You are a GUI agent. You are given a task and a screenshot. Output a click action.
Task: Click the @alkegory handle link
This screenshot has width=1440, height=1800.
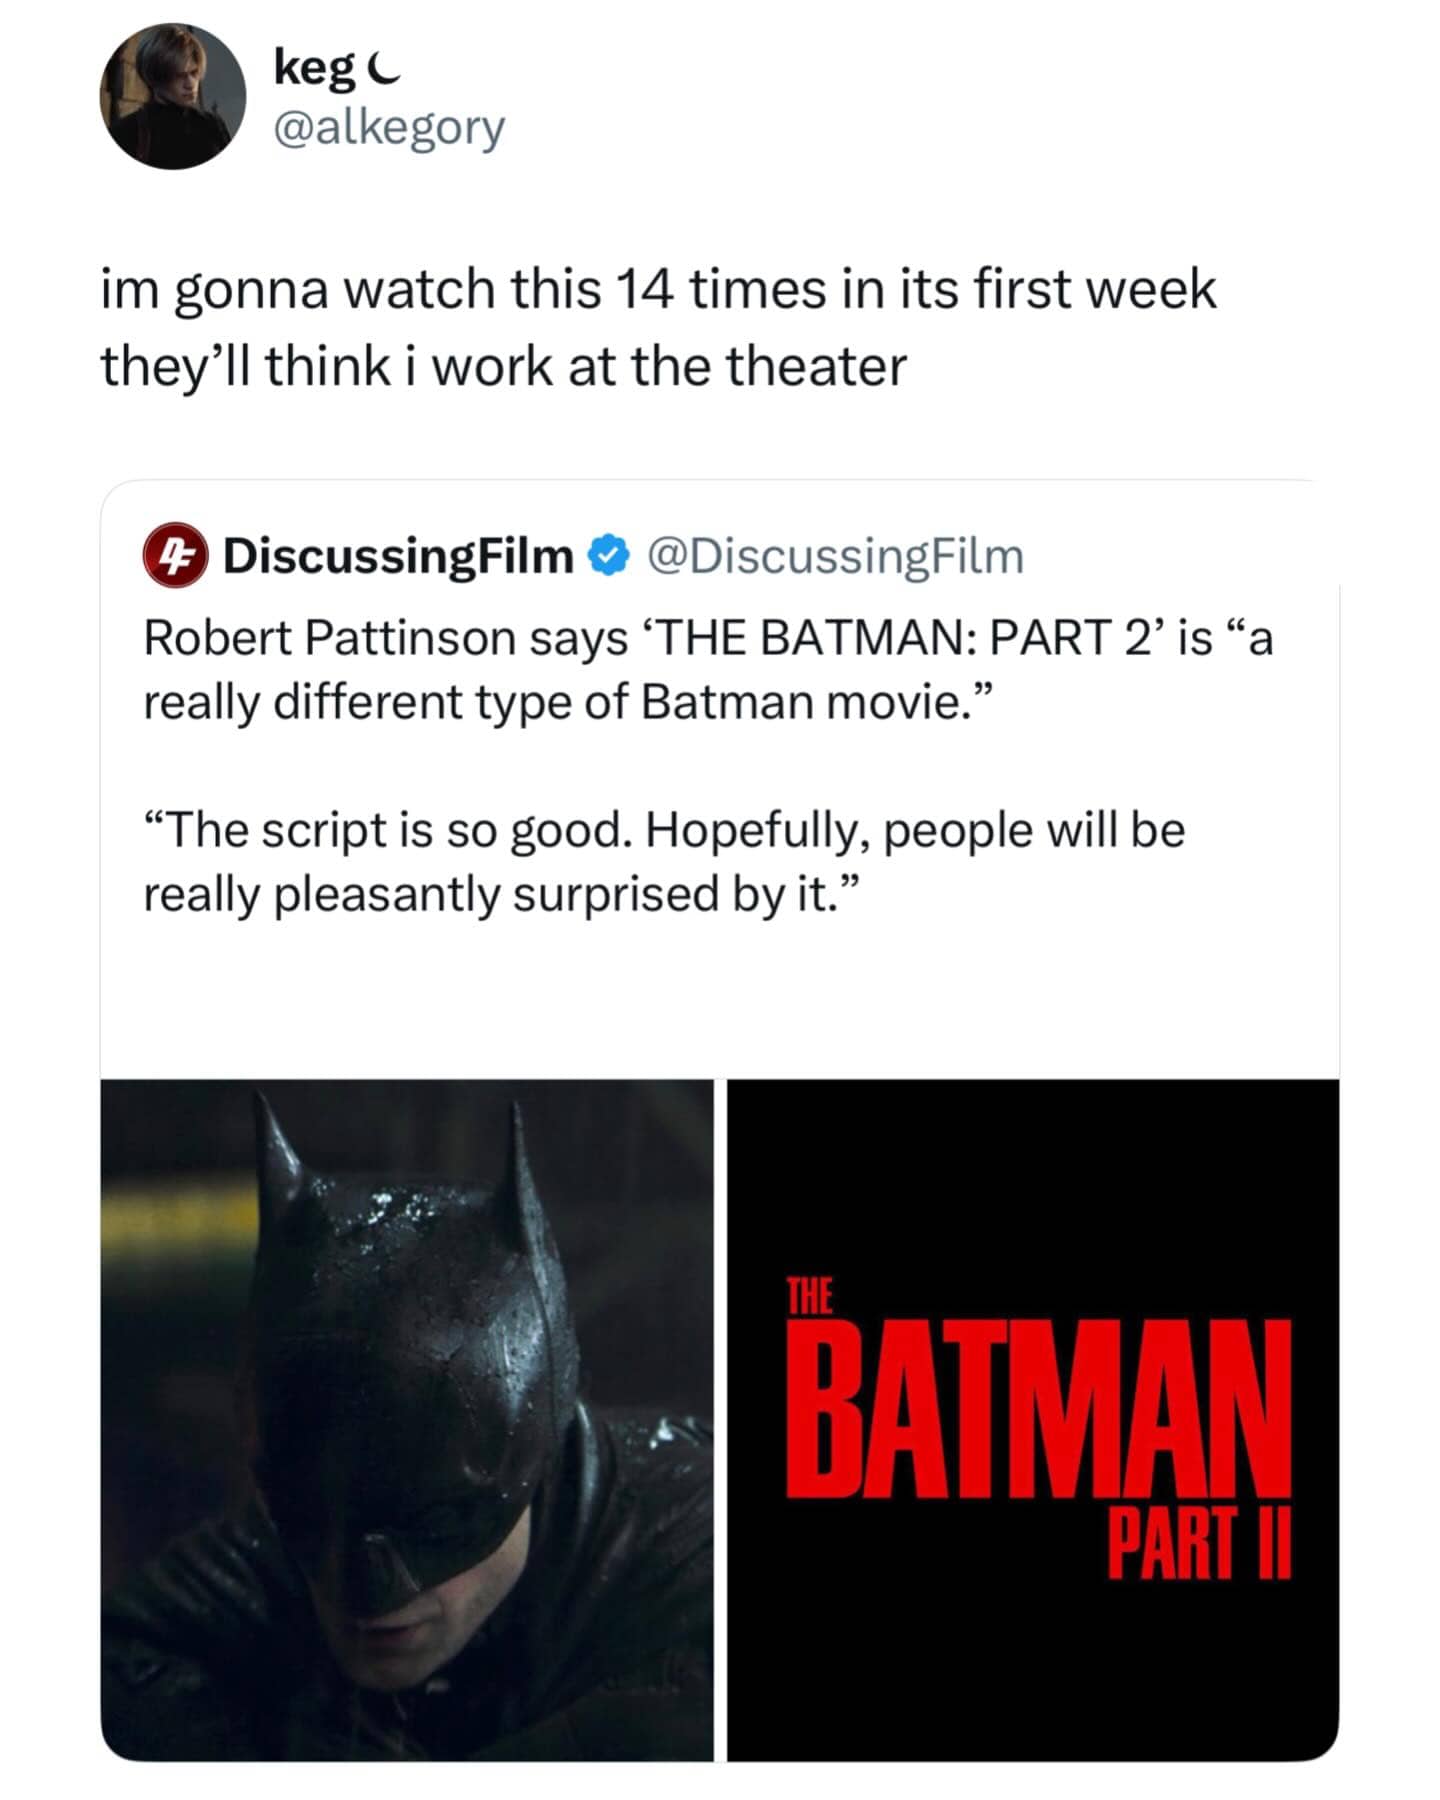click(385, 127)
